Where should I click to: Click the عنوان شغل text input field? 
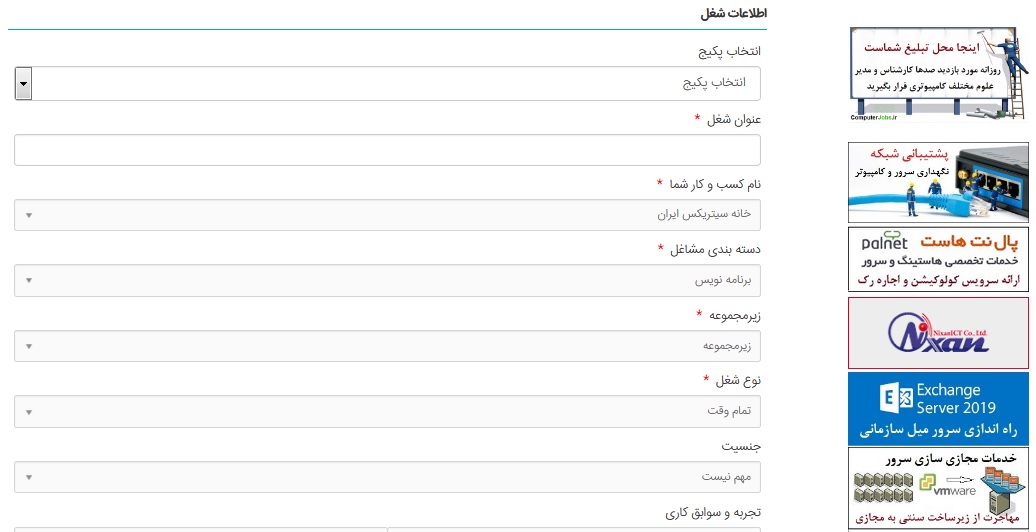(387, 150)
